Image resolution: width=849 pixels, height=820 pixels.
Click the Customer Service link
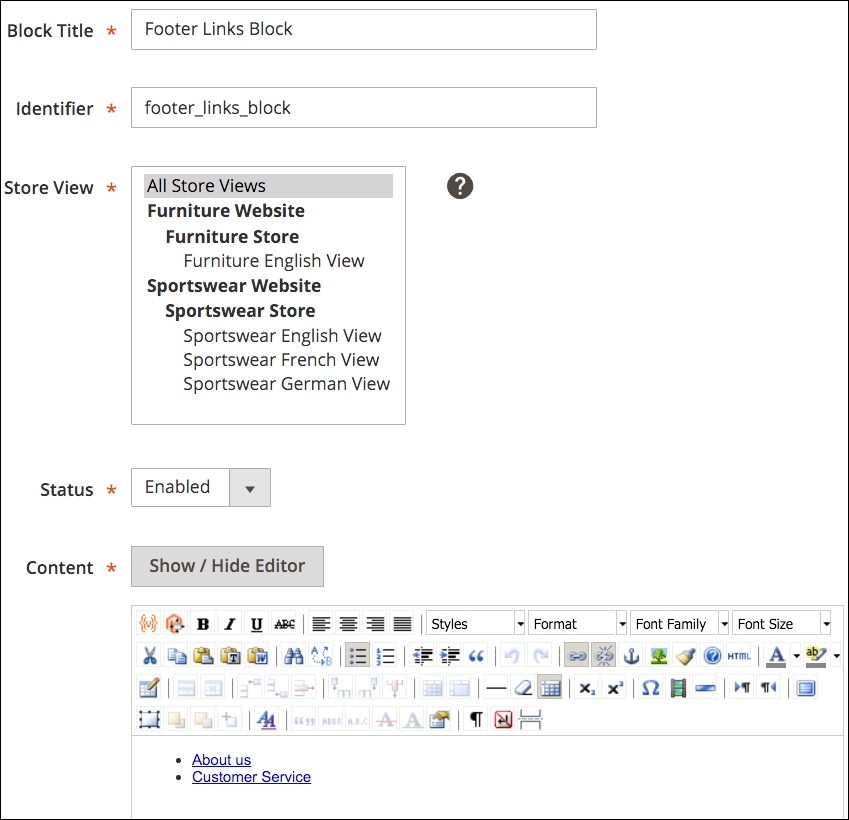pos(251,777)
